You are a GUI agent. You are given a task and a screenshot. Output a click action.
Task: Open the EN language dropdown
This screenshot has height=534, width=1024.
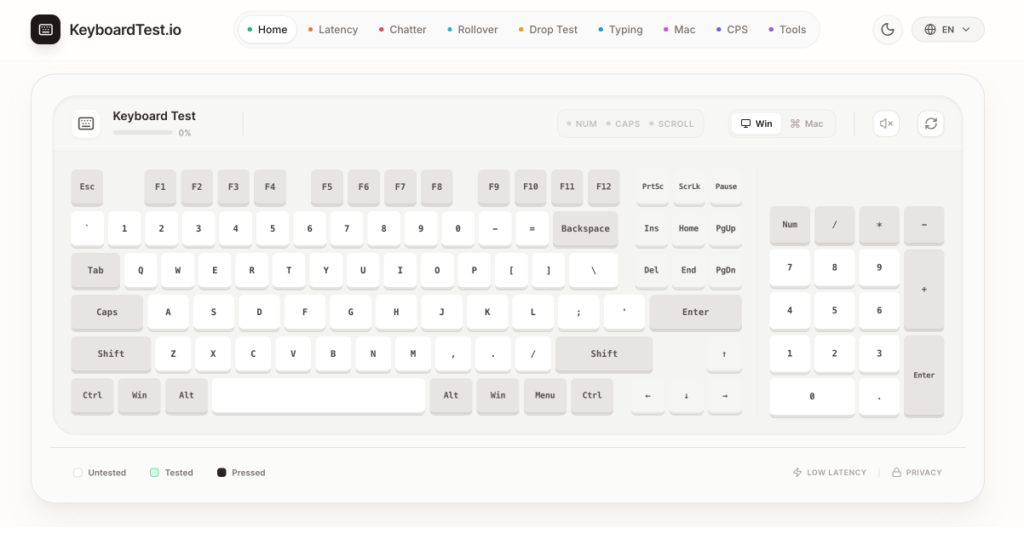coord(947,29)
